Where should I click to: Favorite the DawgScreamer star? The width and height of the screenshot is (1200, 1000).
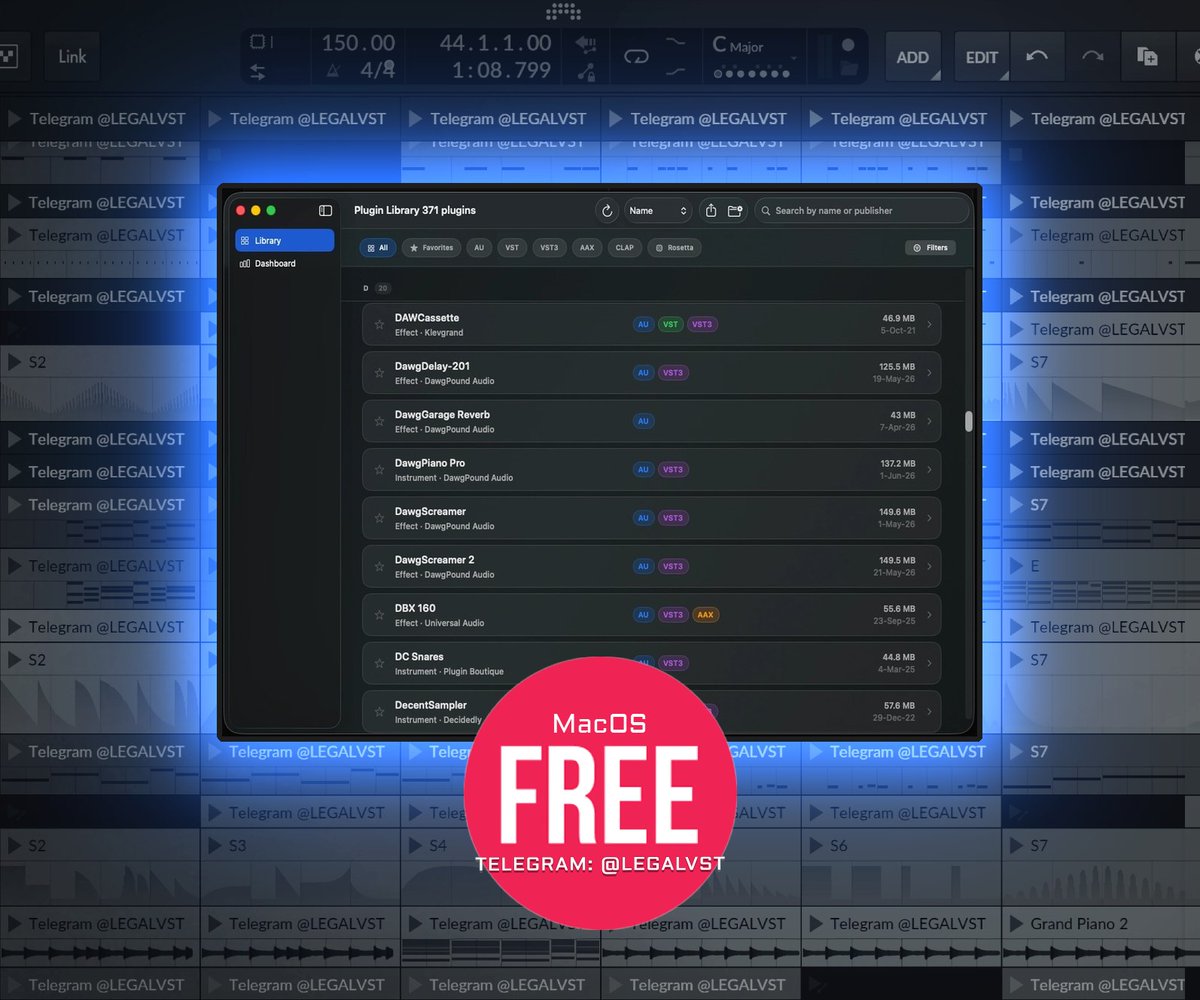coord(379,518)
